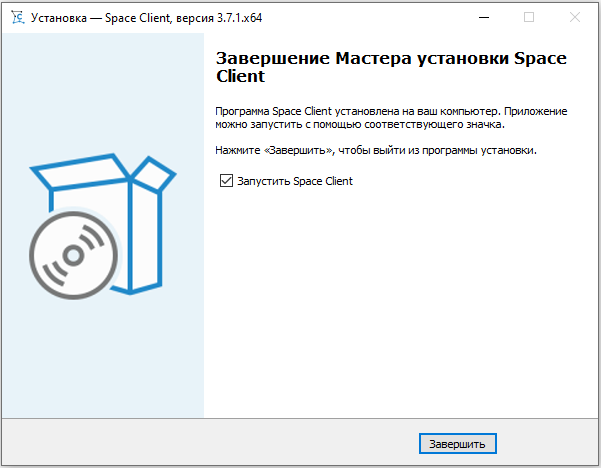Uncheck the Запустить Space Client checkbox

tap(226, 181)
